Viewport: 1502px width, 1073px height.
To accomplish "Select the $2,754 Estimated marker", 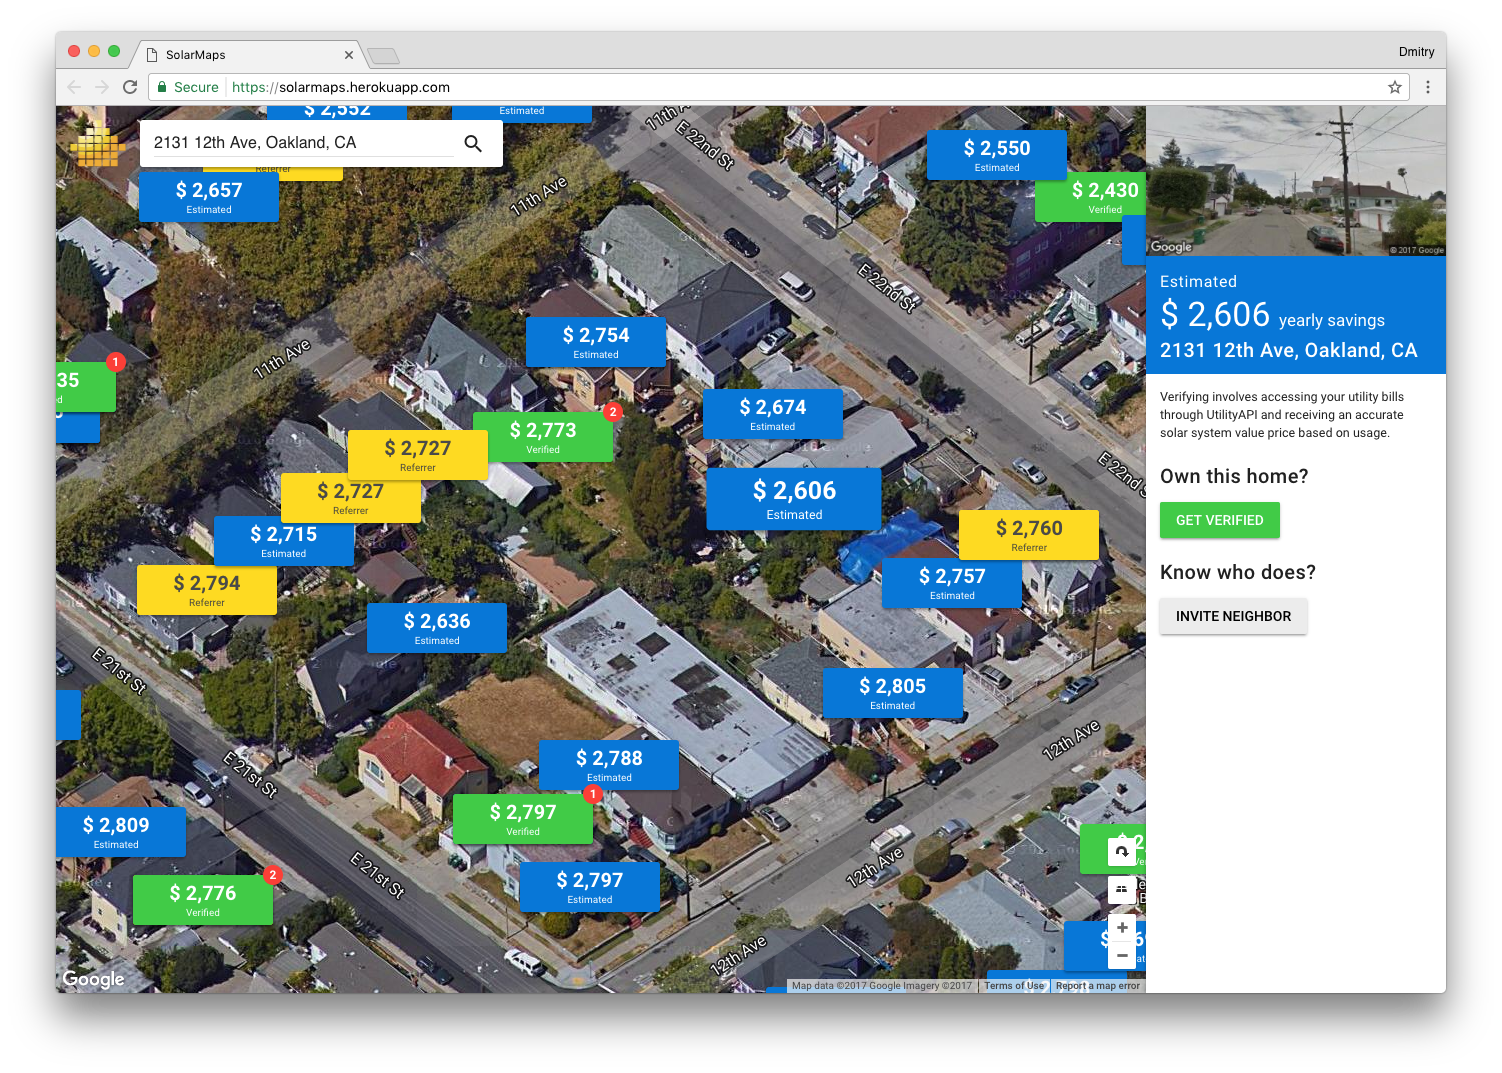I will point(596,342).
